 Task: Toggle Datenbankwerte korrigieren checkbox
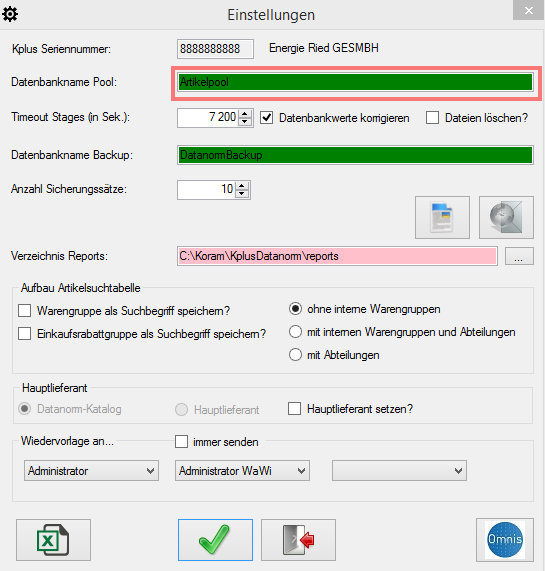[266, 118]
